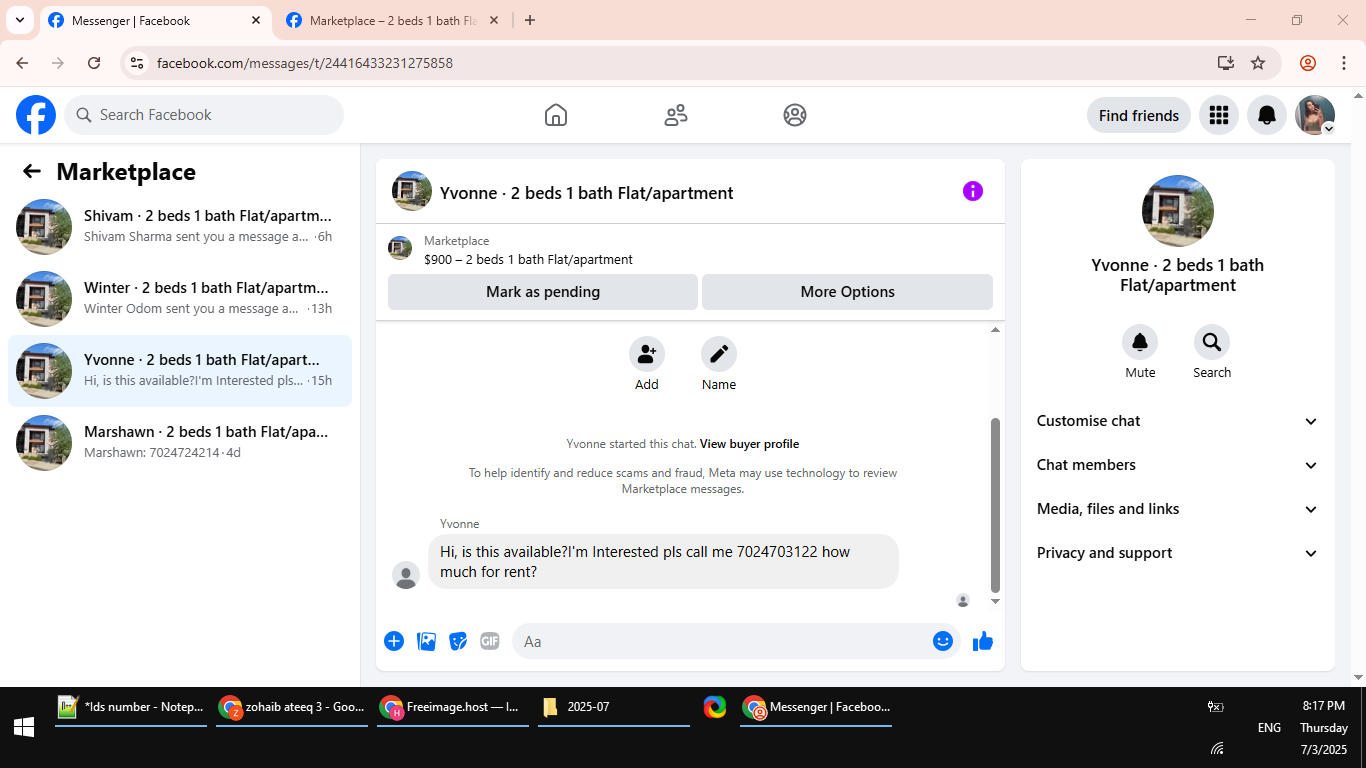The height and width of the screenshot is (768, 1366).
Task: Open more actions plus icon in composer
Action: [x=394, y=641]
